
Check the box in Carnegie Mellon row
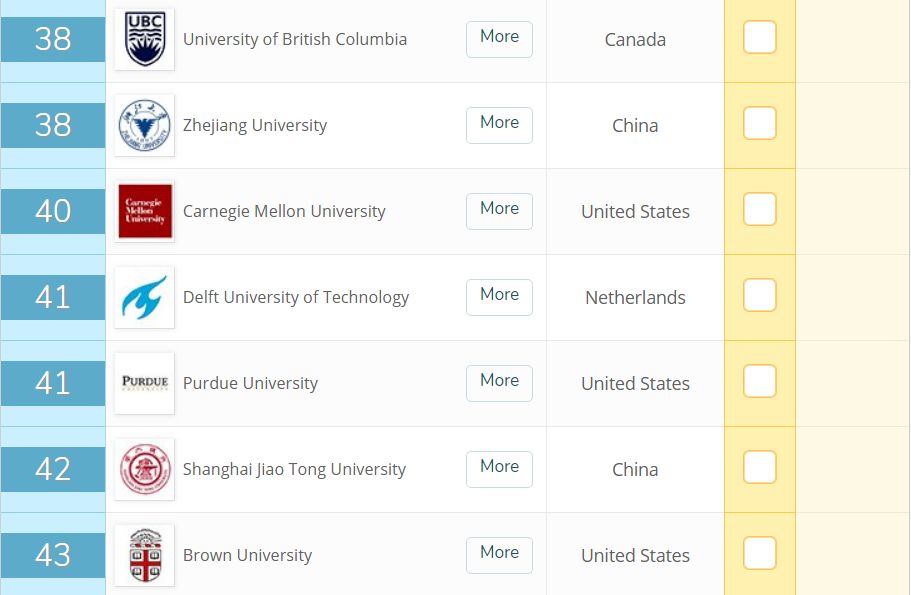point(760,210)
